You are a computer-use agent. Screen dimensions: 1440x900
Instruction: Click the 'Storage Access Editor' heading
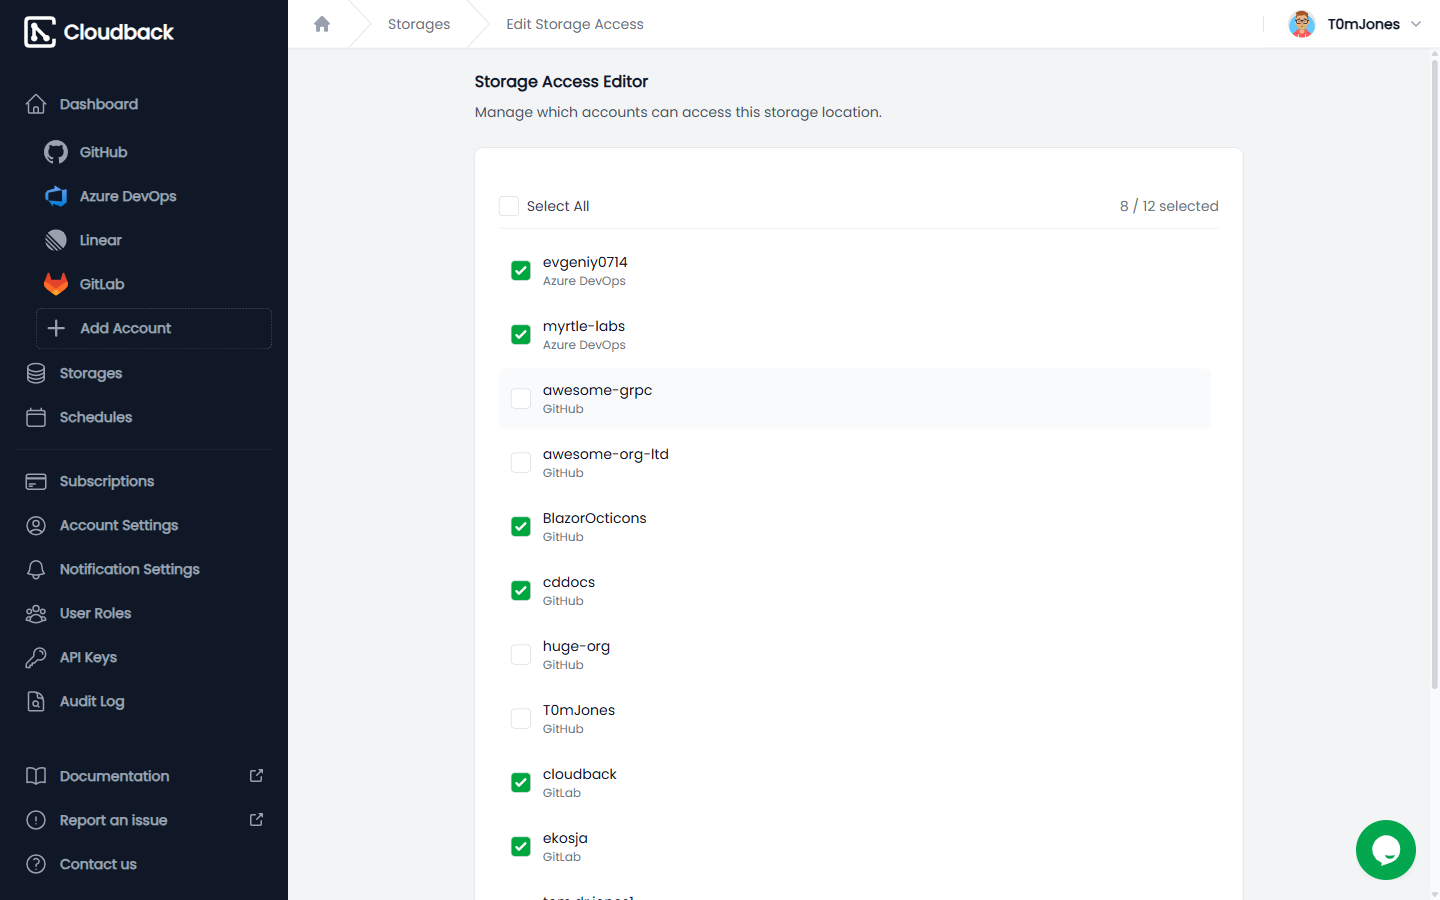point(561,82)
